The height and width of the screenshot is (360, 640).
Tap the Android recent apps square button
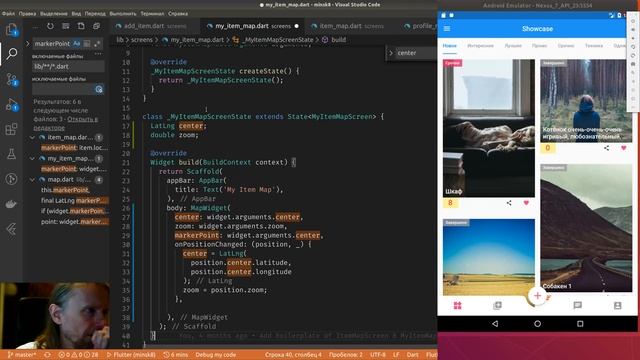click(580, 324)
